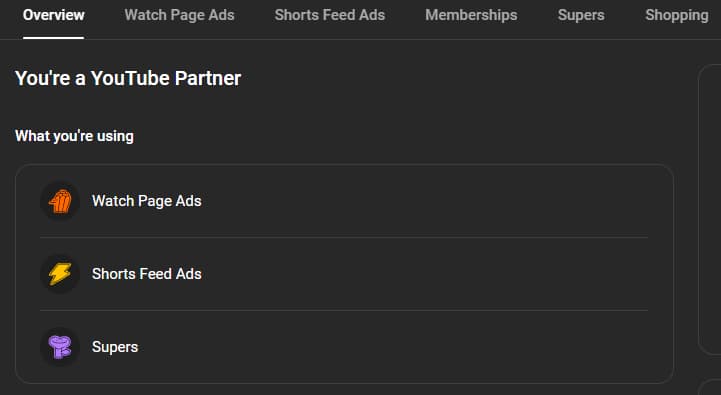The image size is (721, 395).
Task: Click the "What you're using" subheading
Action: 74,136
